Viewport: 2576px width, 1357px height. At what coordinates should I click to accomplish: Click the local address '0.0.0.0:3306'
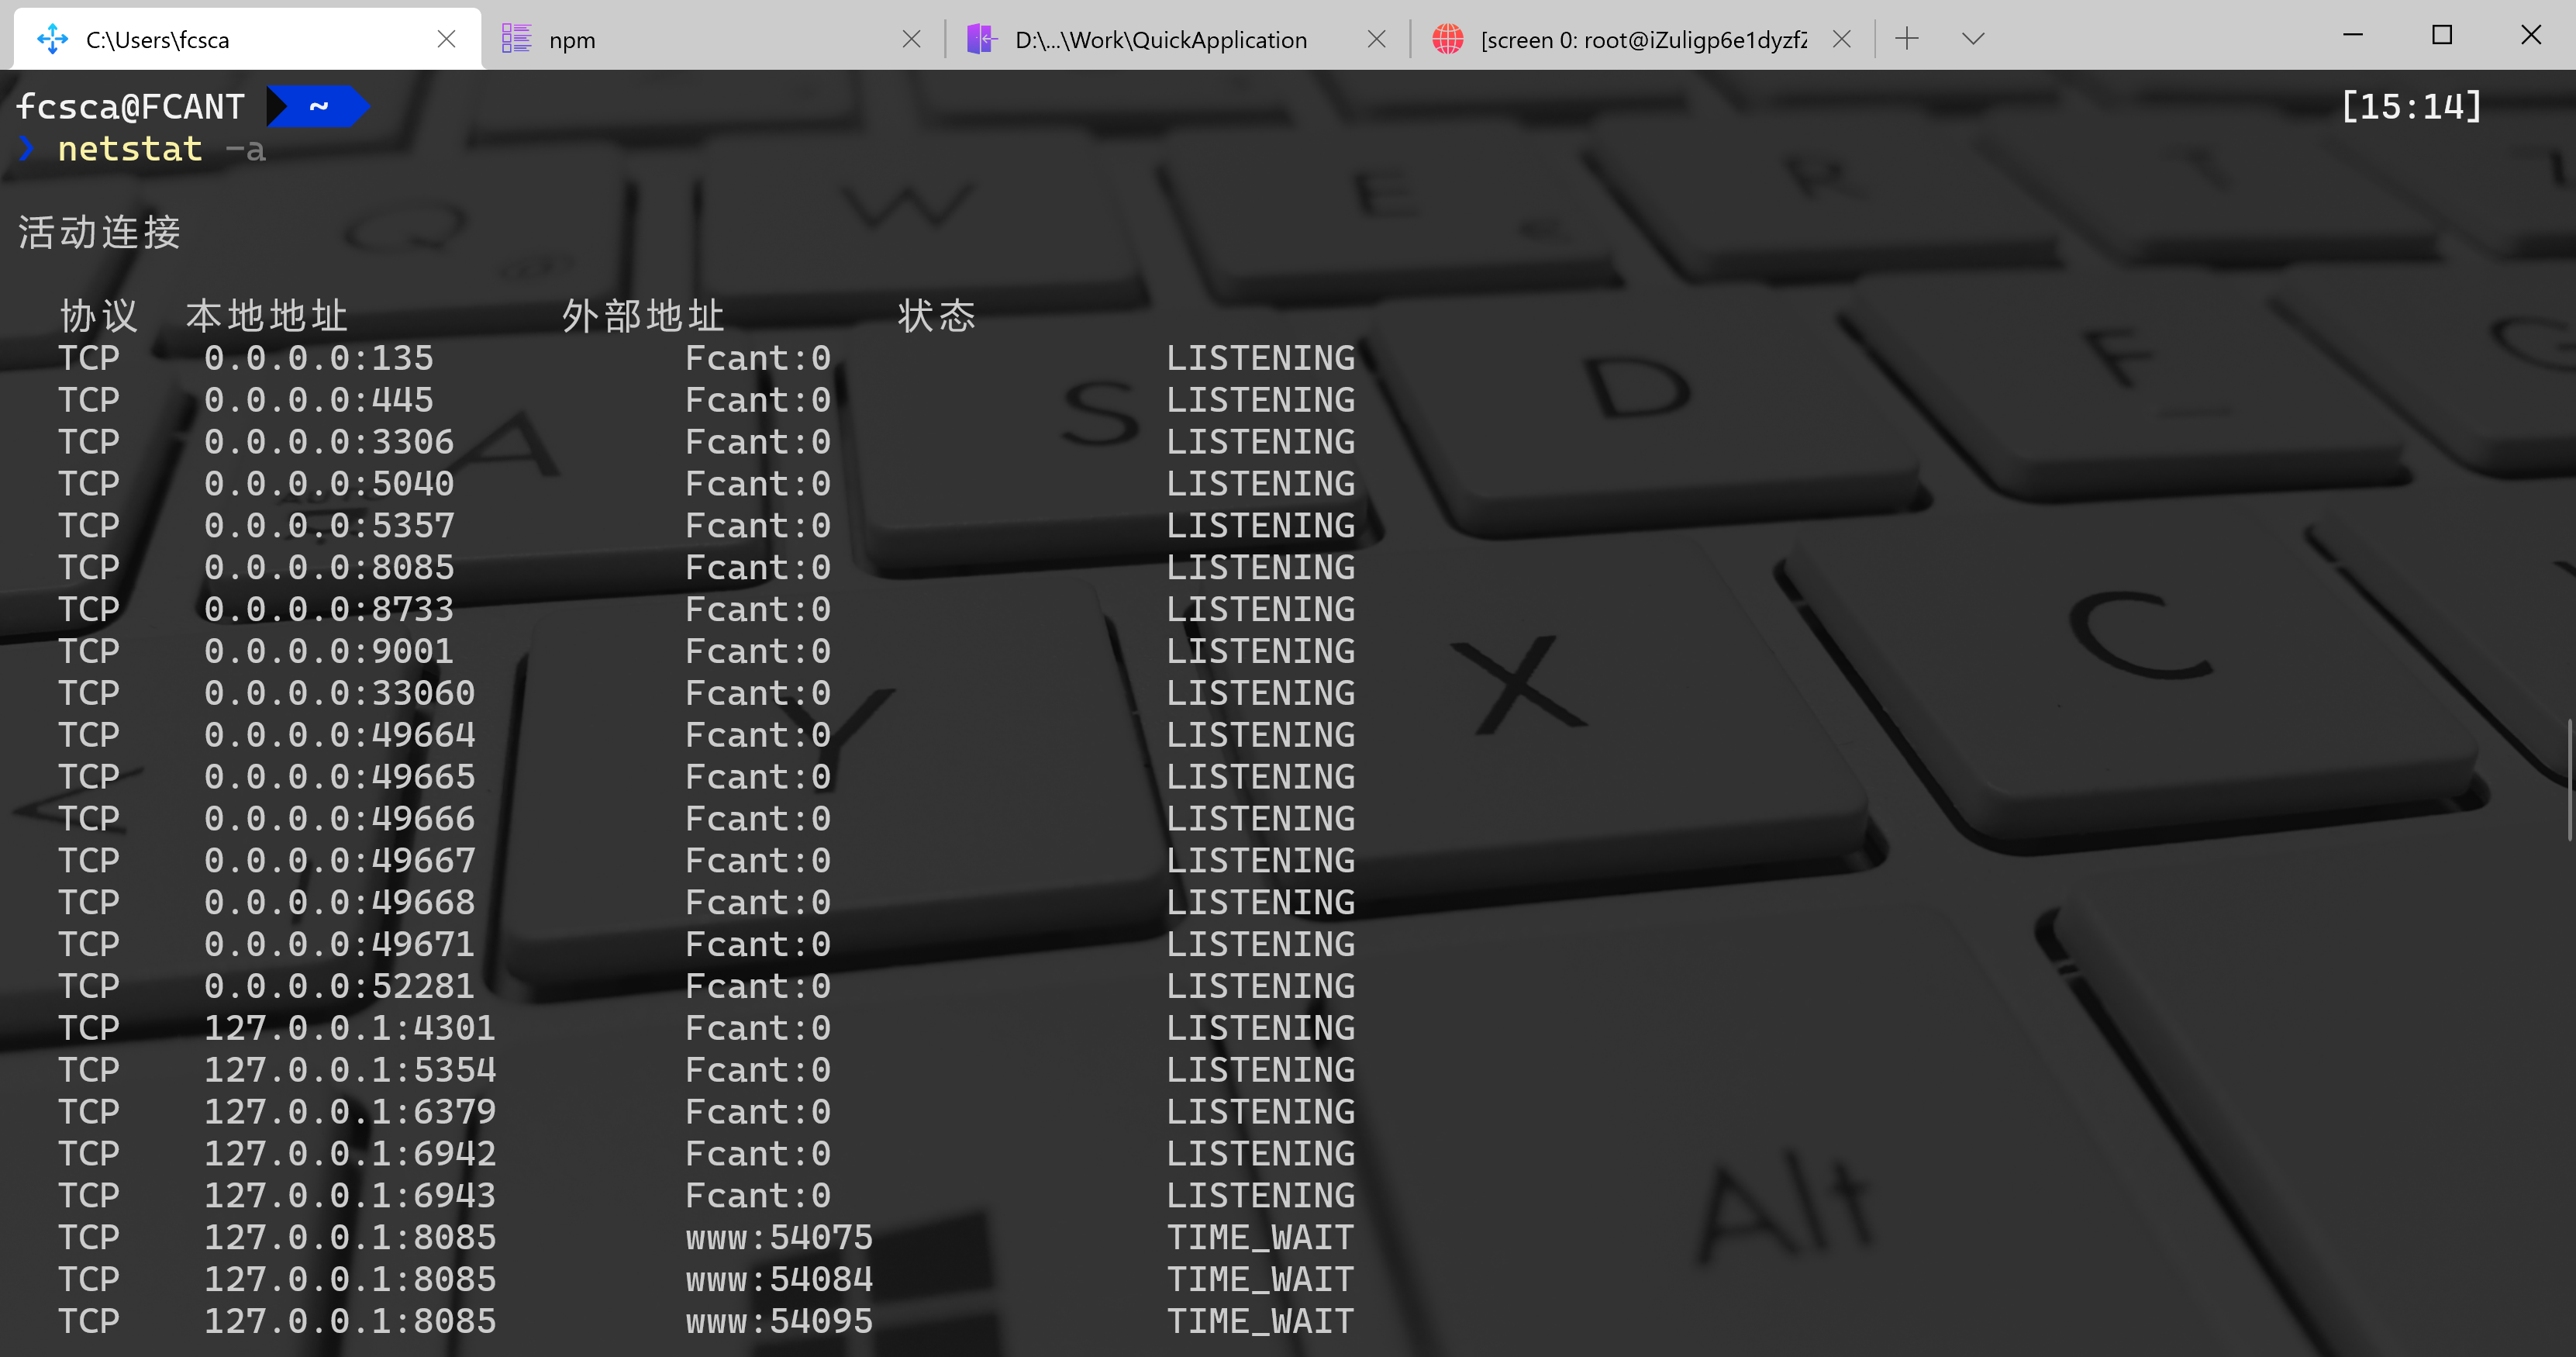click(329, 442)
